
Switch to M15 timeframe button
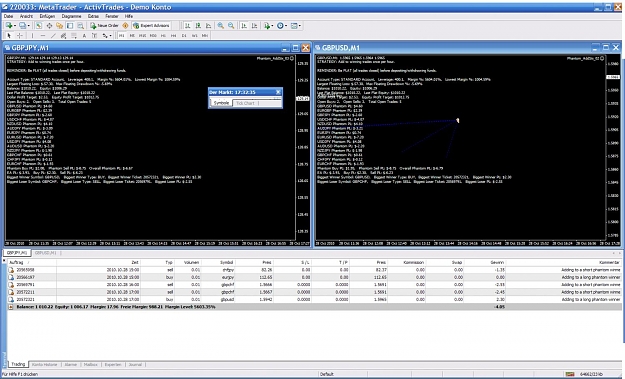pyautogui.click(x=142, y=35)
